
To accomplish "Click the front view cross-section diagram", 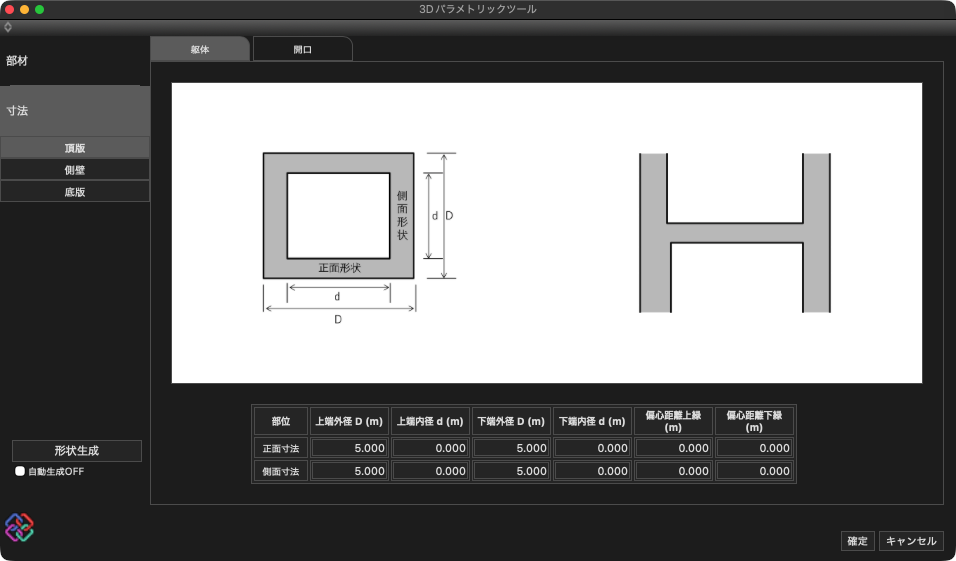I will [x=339, y=215].
